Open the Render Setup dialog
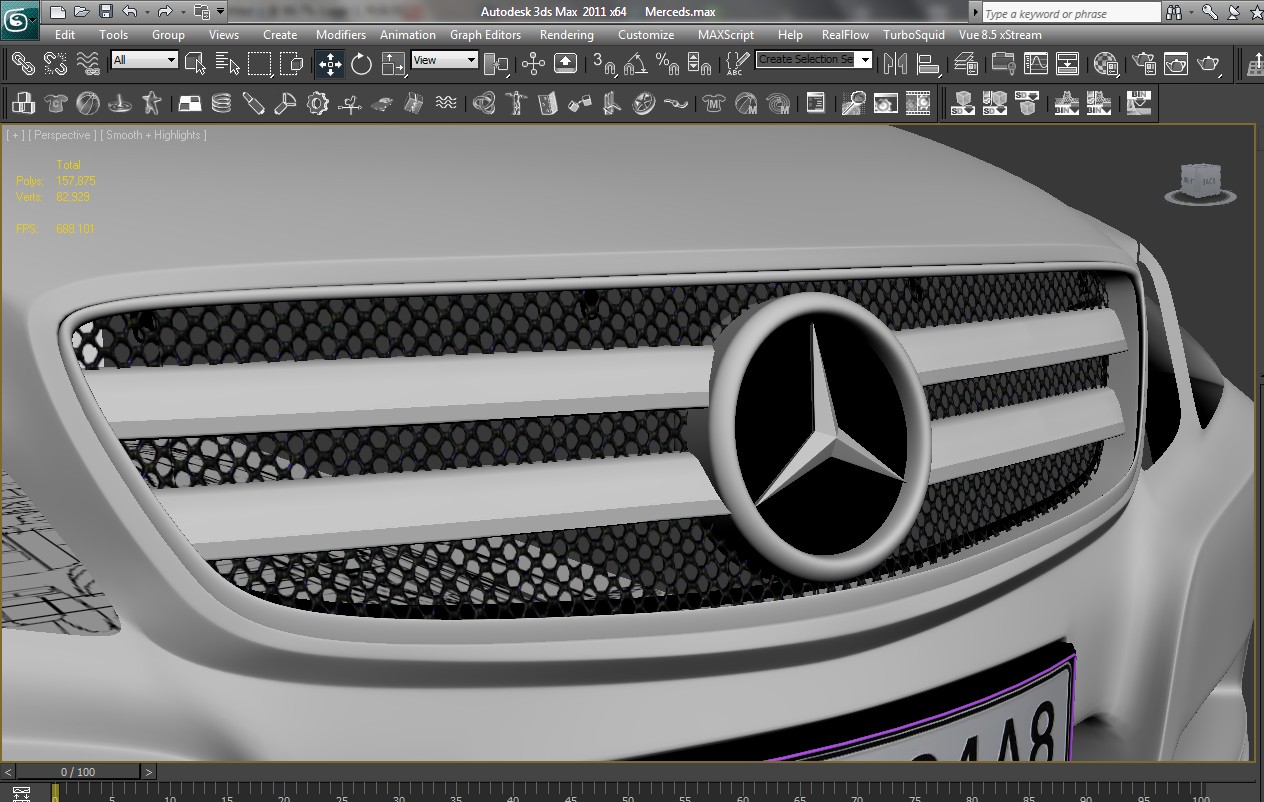This screenshot has width=1264, height=802. click(x=1143, y=64)
